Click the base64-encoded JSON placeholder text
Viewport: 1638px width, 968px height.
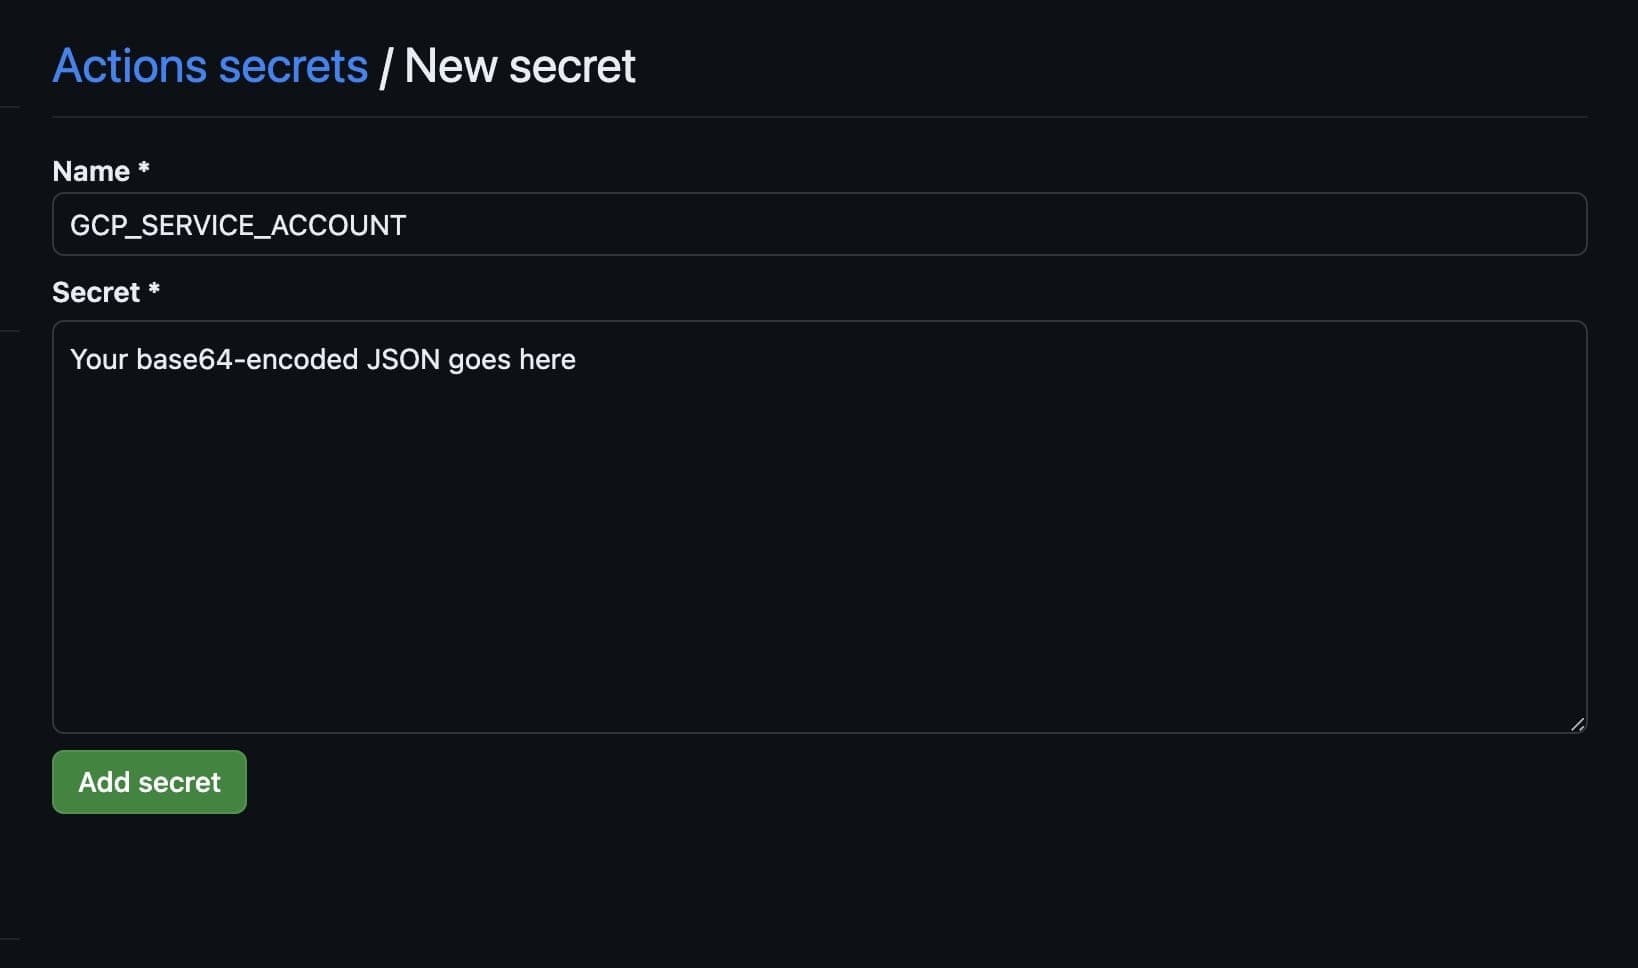pyautogui.click(x=322, y=360)
